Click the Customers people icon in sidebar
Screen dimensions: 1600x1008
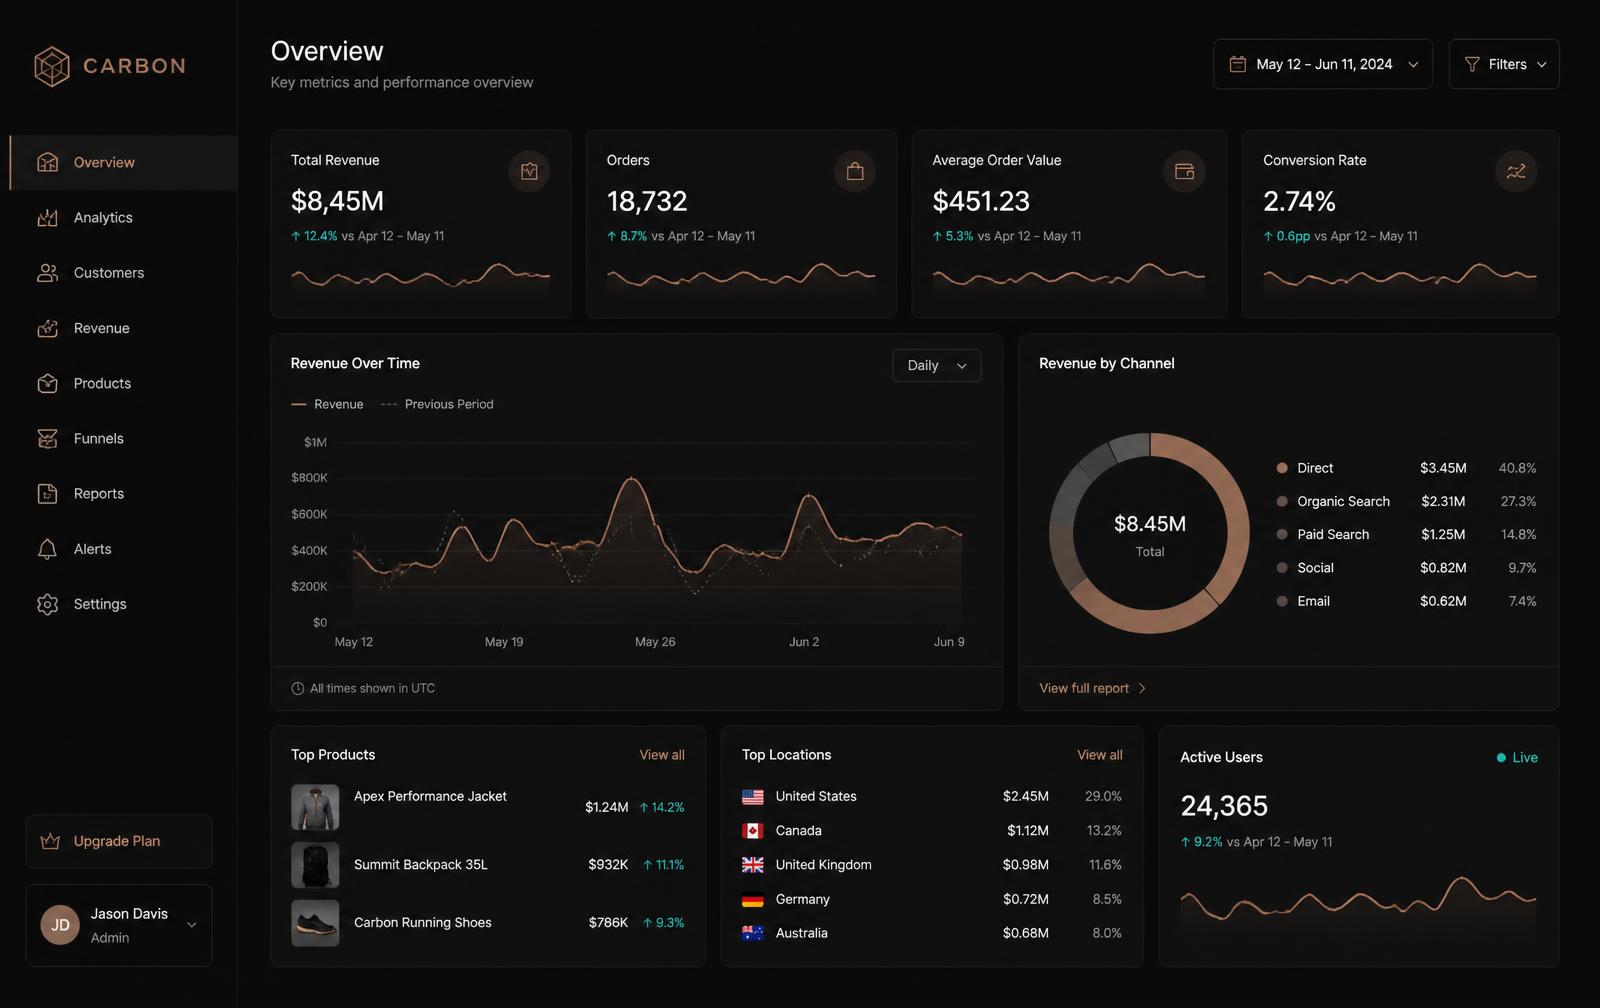click(x=47, y=273)
